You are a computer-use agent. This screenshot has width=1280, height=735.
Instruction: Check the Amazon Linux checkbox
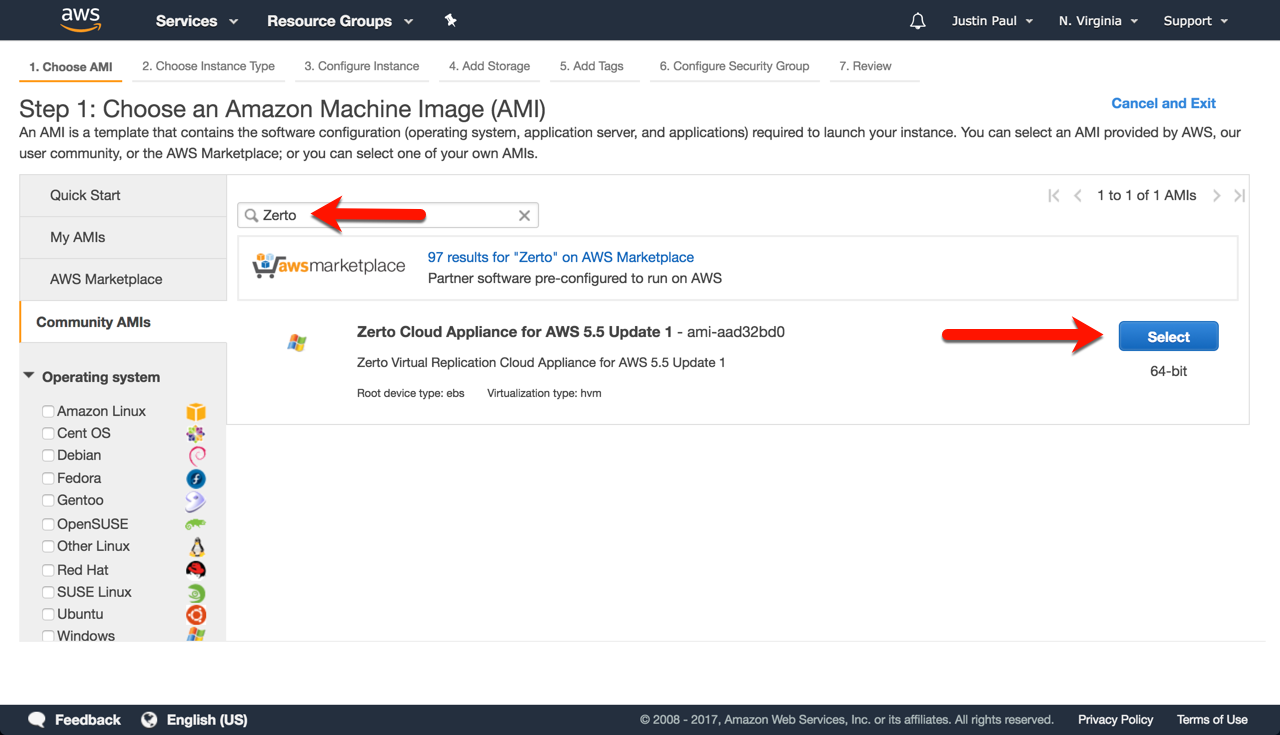tap(48, 411)
